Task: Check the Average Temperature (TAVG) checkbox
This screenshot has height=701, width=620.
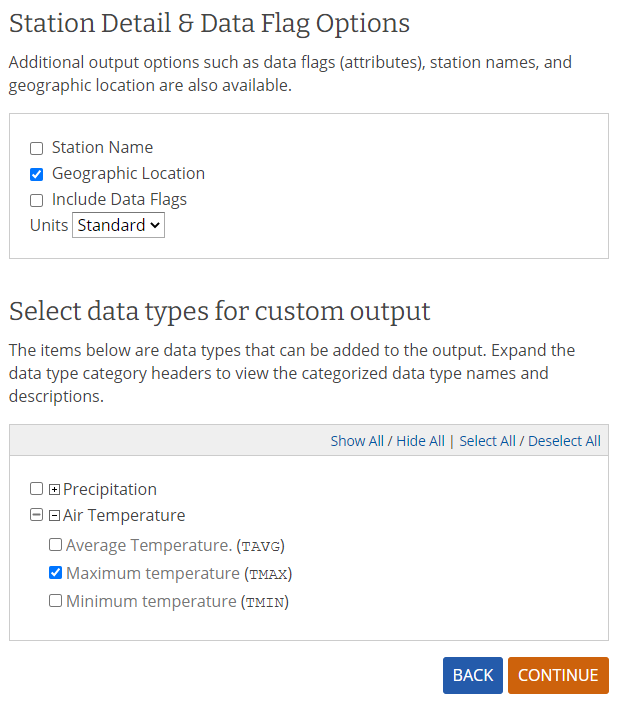Action: (55, 545)
